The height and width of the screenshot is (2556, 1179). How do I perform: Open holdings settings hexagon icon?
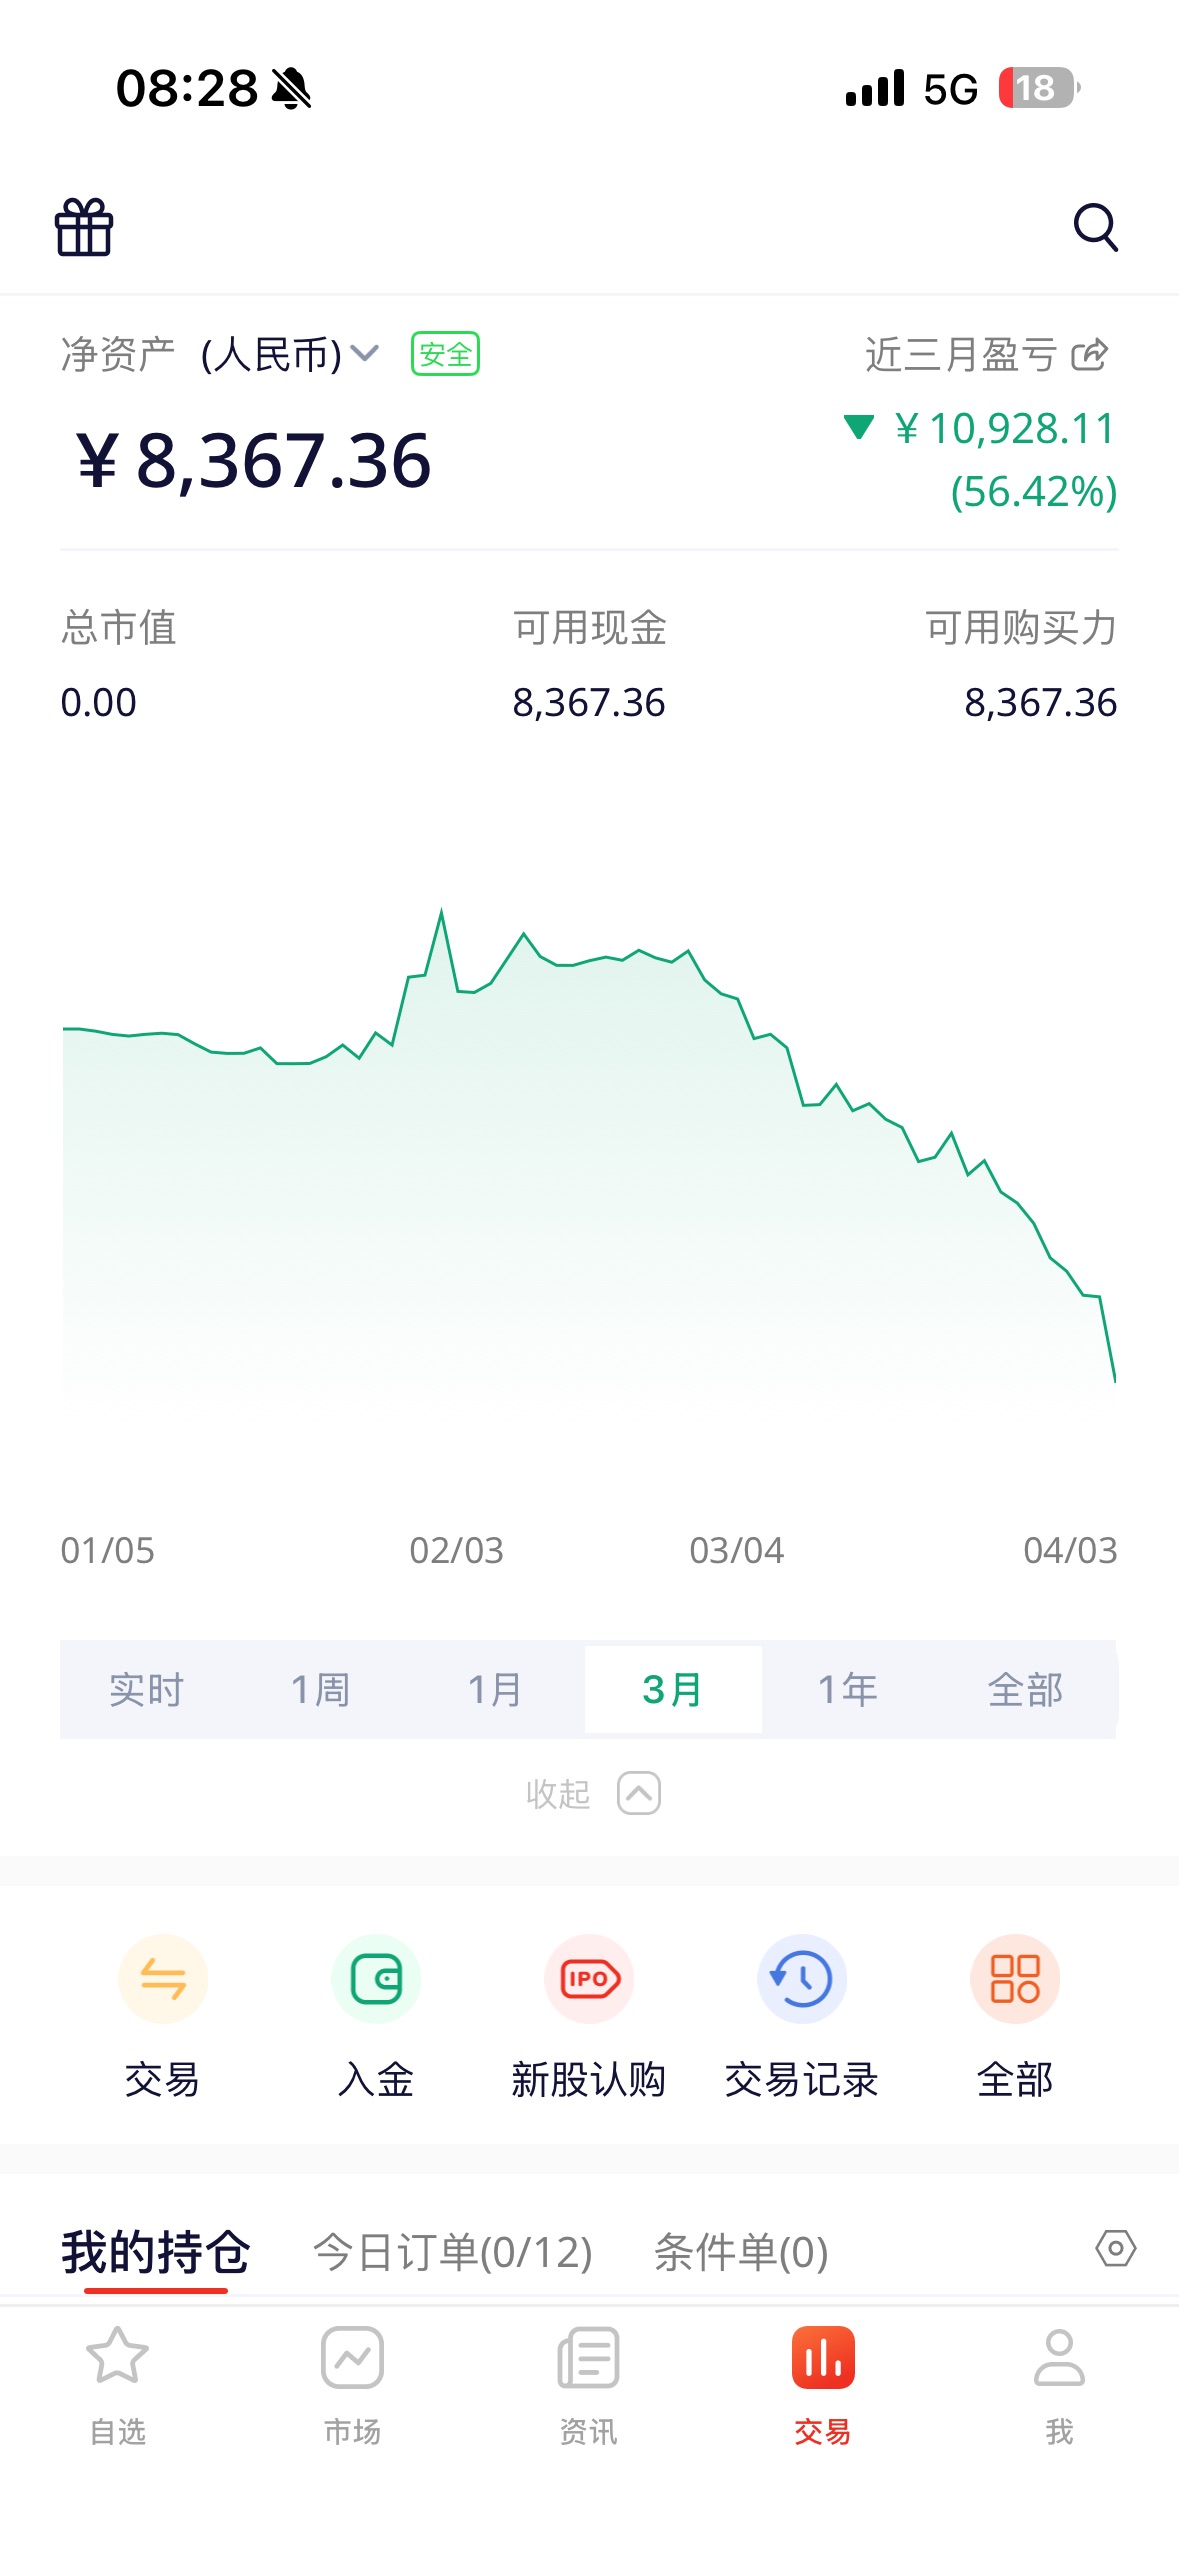(1115, 2249)
